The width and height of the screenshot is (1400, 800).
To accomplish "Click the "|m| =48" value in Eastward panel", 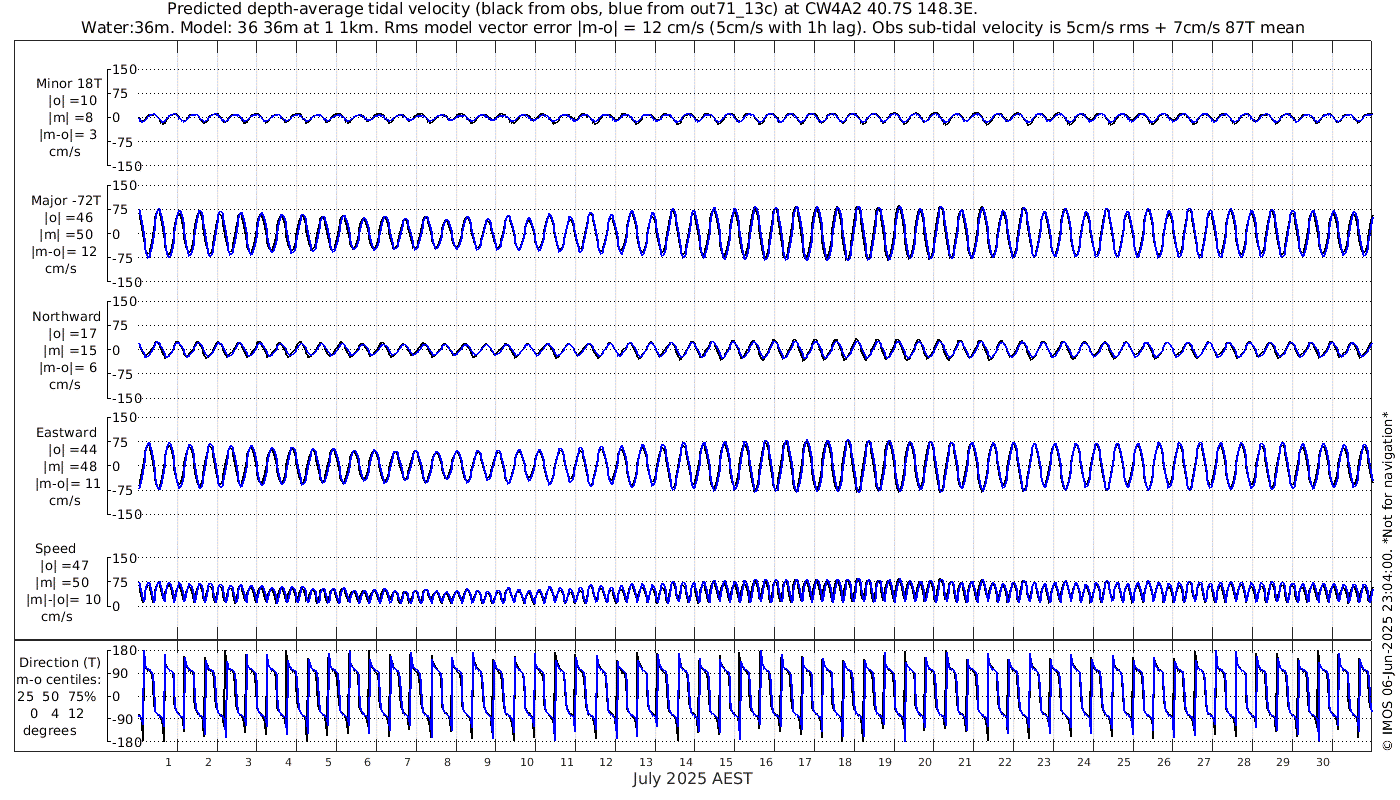I will pyautogui.click(x=68, y=466).
